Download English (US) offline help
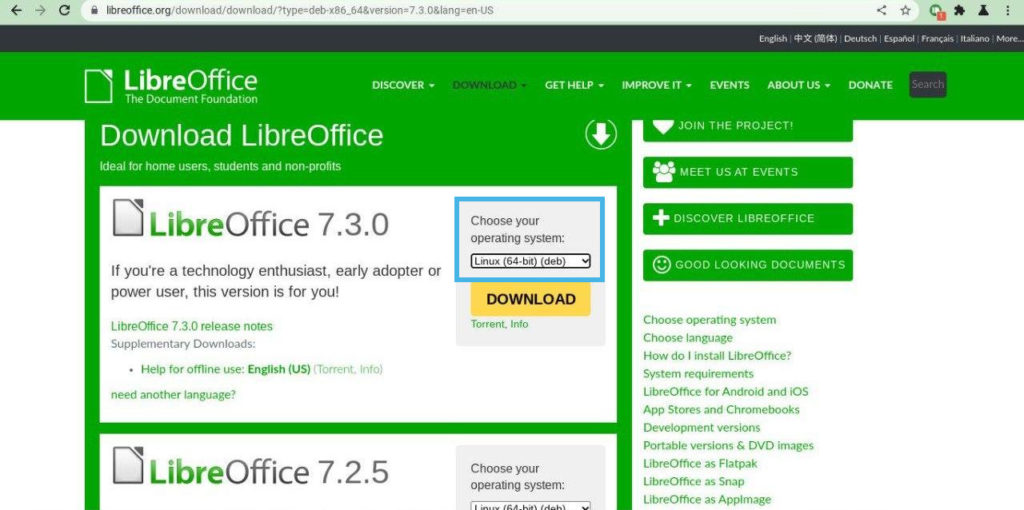 pyautogui.click(x=279, y=369)
